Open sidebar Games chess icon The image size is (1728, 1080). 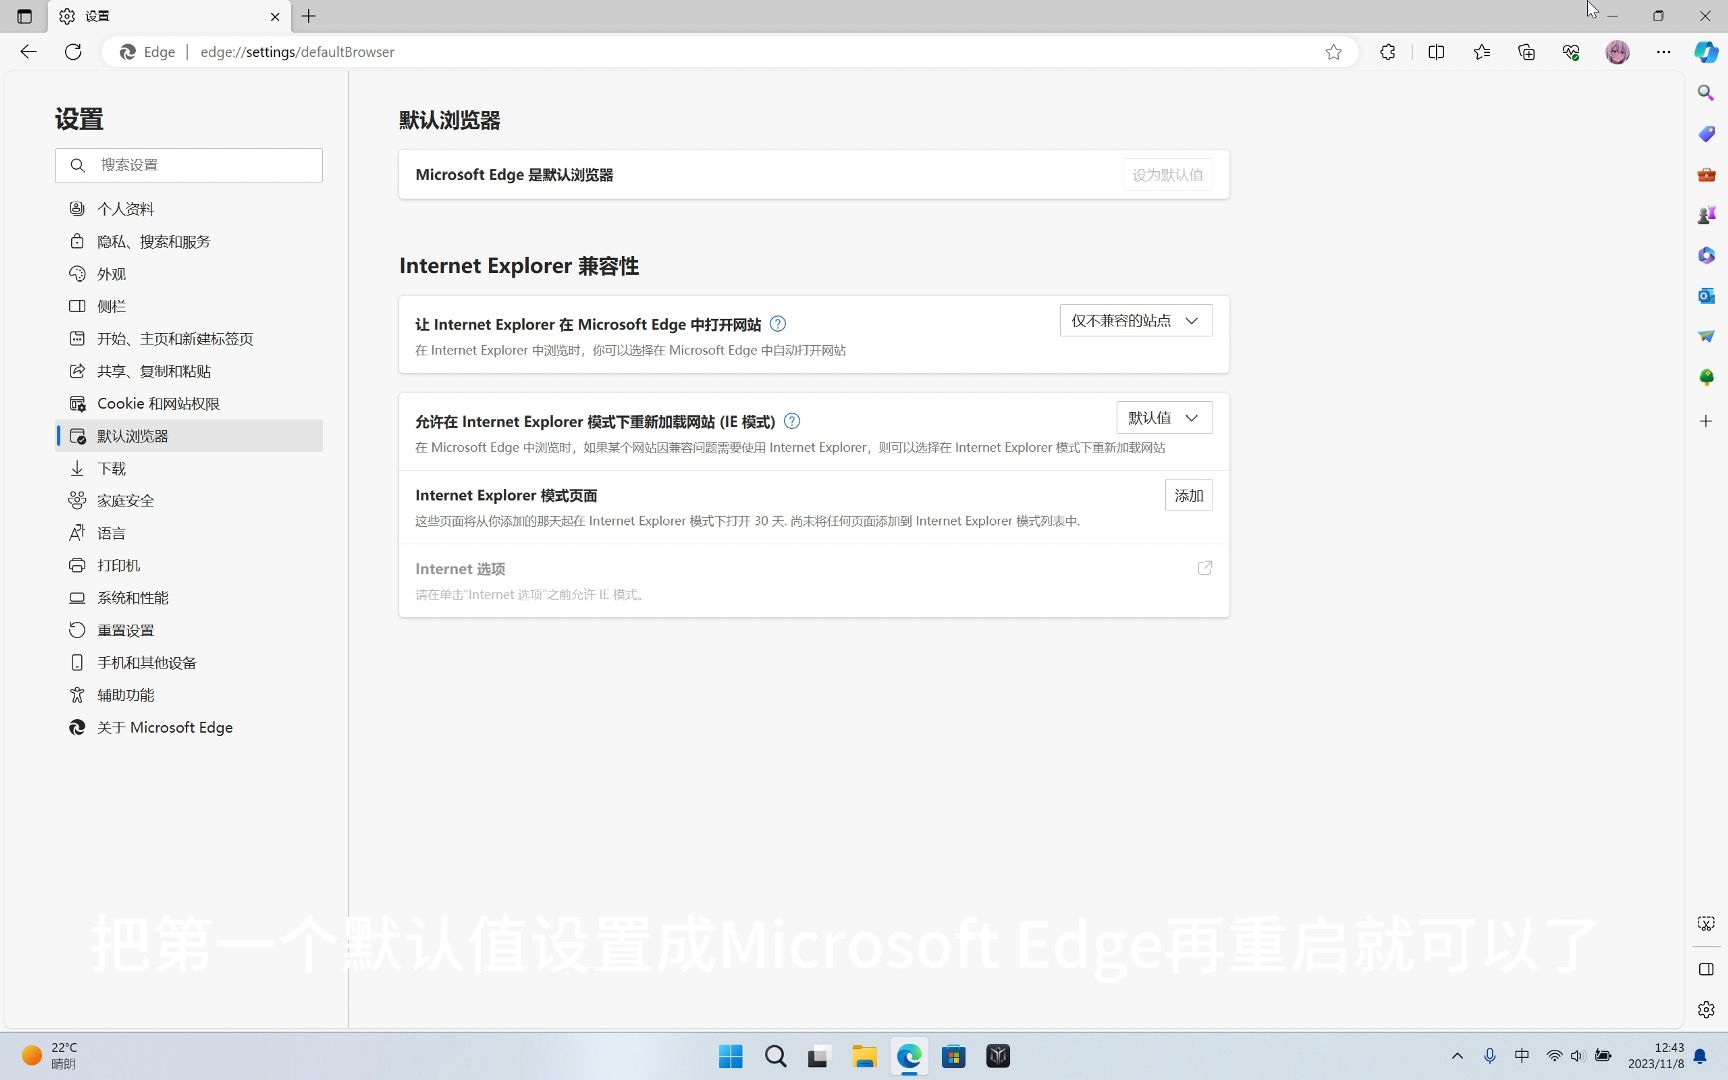click(x=1706, y=215)
